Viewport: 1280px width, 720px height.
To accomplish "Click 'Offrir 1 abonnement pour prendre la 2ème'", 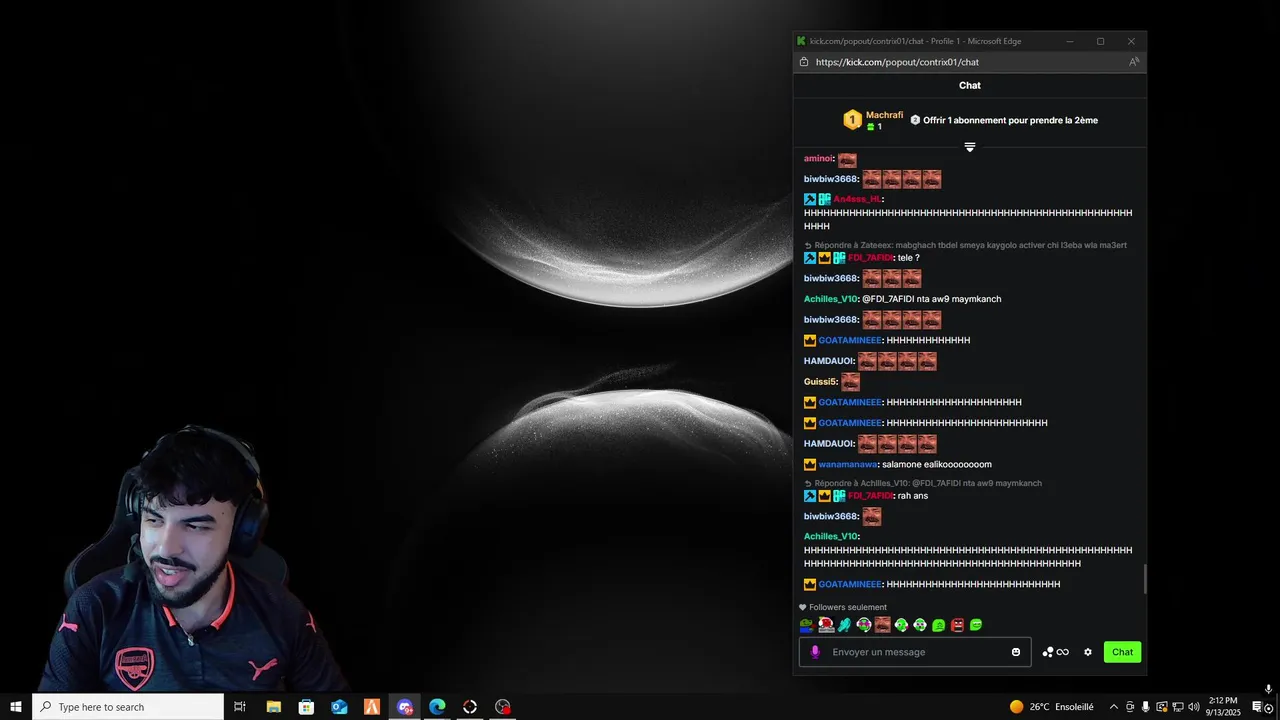I will (x=1010, y=120).
